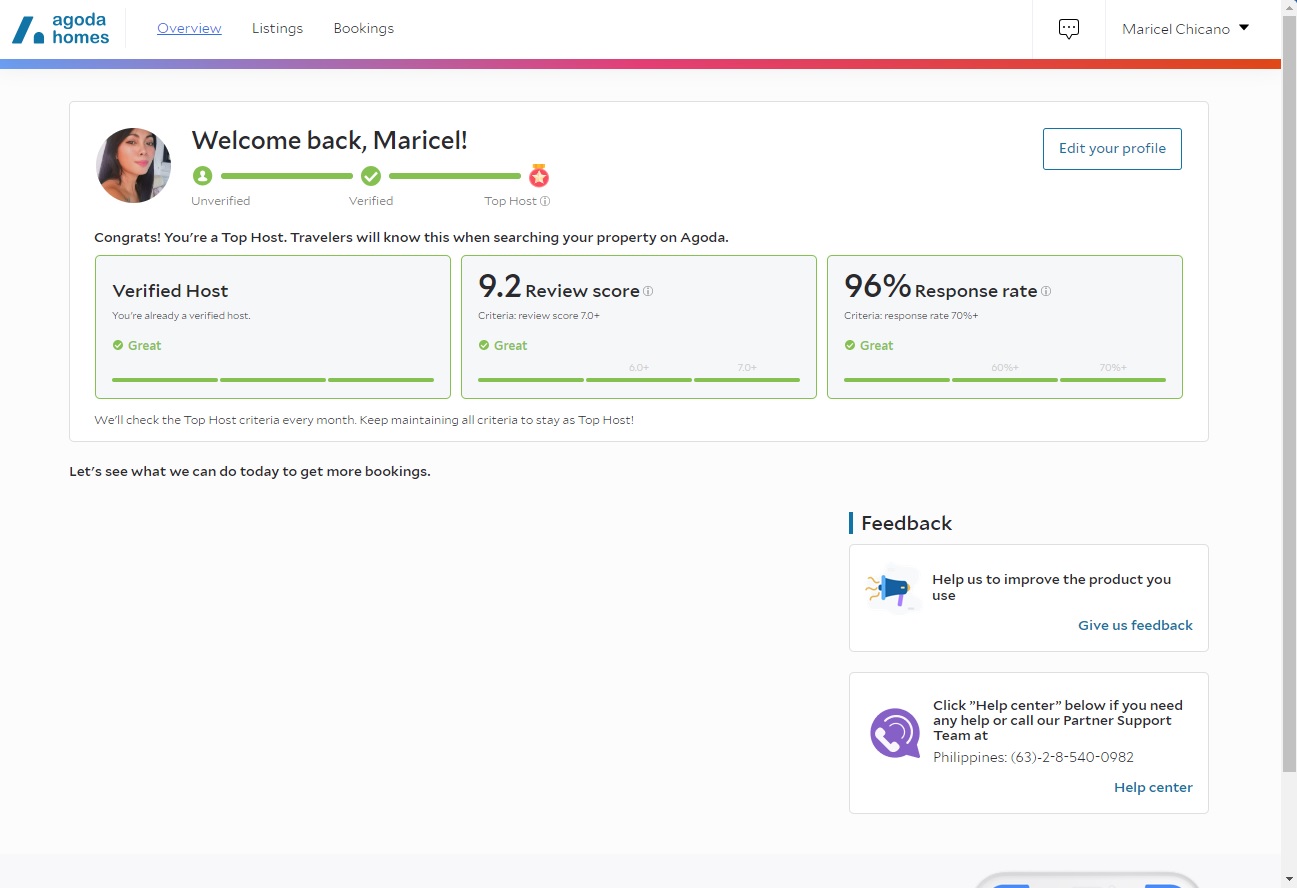Go to the Bookings tab
Screen dimensions: 1297x888
pyautogui.click(x=363, y=29)
